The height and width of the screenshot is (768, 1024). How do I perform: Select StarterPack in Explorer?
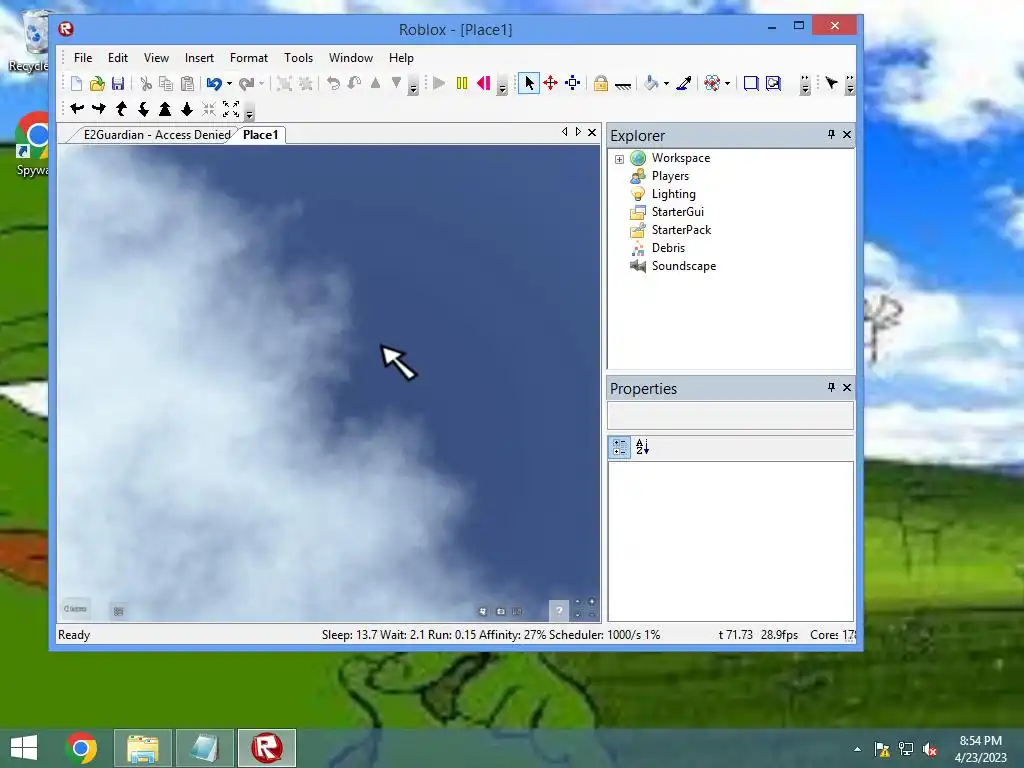681,230
